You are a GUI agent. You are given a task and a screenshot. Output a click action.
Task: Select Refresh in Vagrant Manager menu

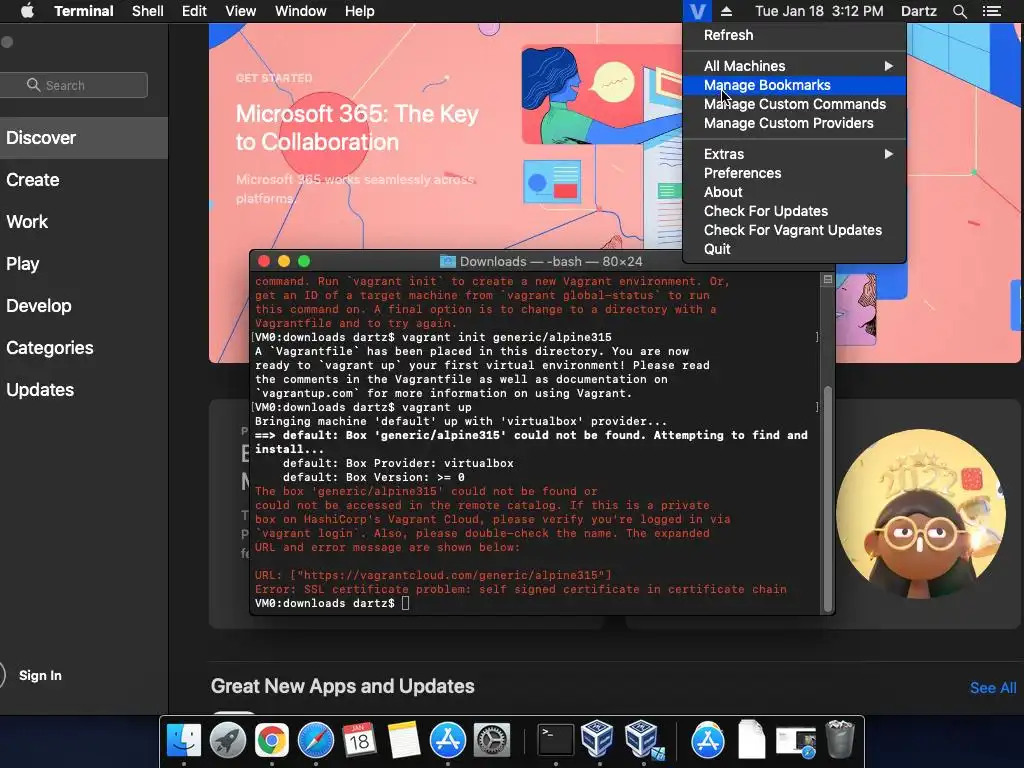[x=794, y=35]
